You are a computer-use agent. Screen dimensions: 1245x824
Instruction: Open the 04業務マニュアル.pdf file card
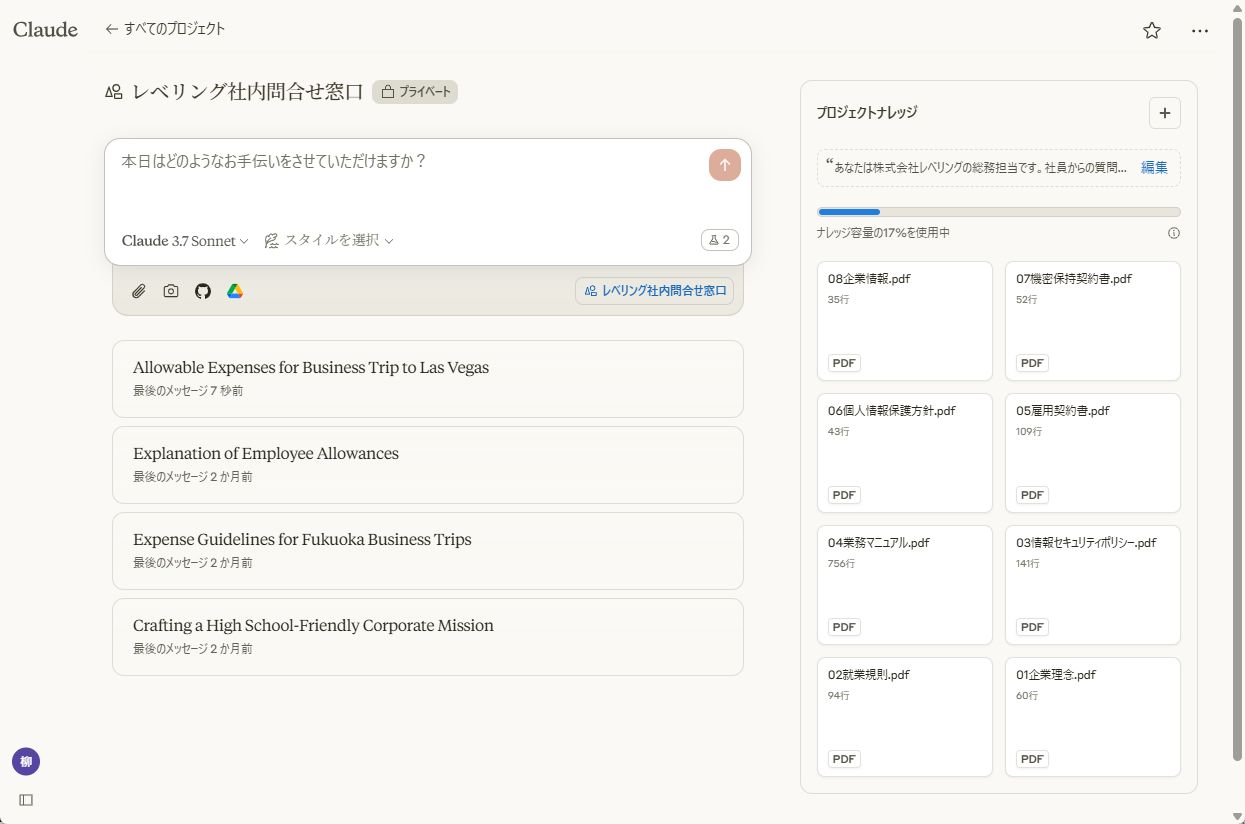[904, 585]
